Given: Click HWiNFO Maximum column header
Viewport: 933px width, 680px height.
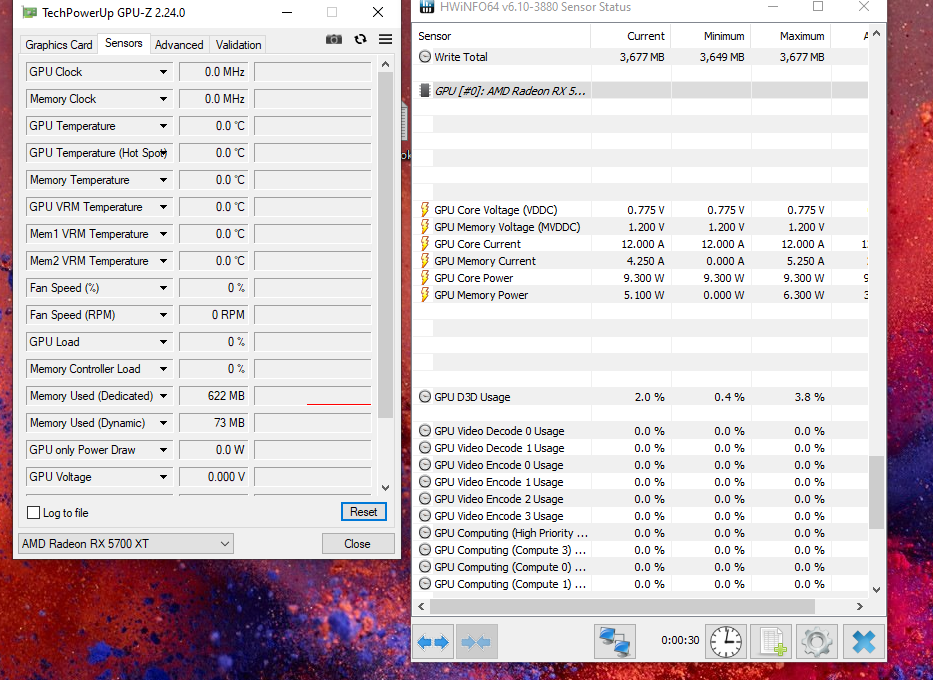Looking at the screenshot, I should (x=791, y=36).
